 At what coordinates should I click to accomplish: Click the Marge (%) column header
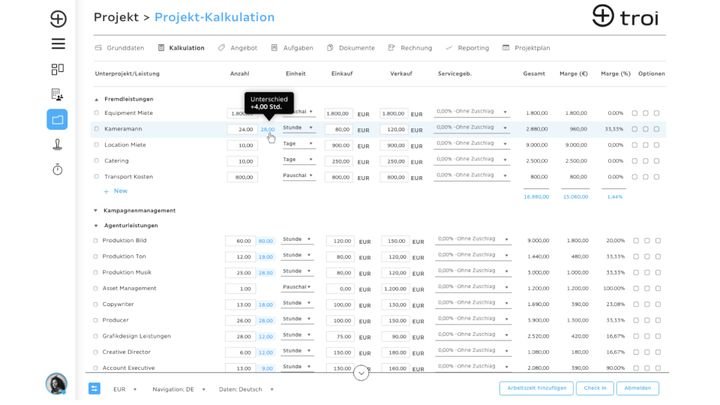(615, 73)
